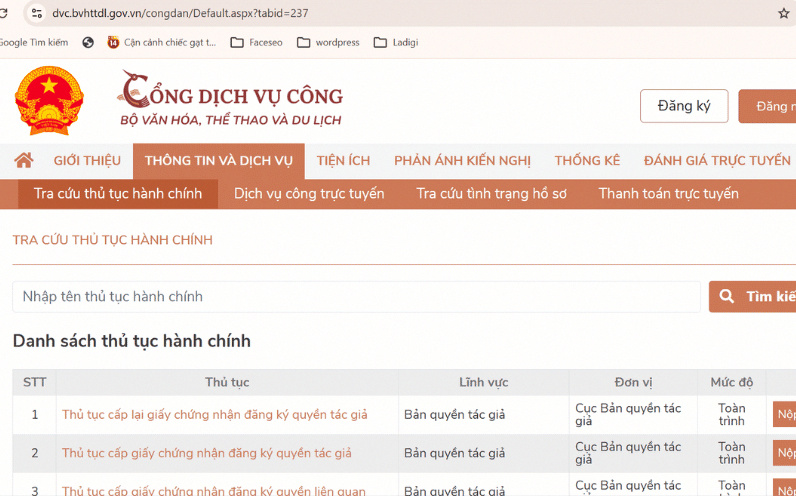This screenshot has height=496, width=796.
Task: Open the globe bookmark icon
Action: 88,43
